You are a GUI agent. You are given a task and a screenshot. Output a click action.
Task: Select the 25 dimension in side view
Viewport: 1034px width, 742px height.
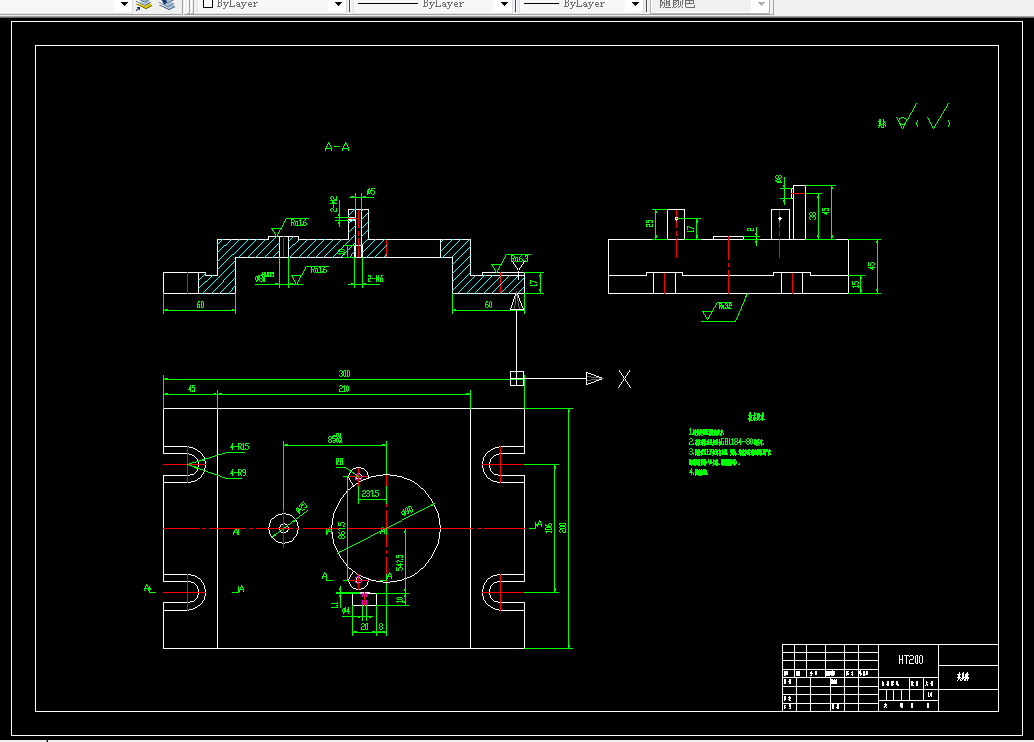click(x=650, y=224)
